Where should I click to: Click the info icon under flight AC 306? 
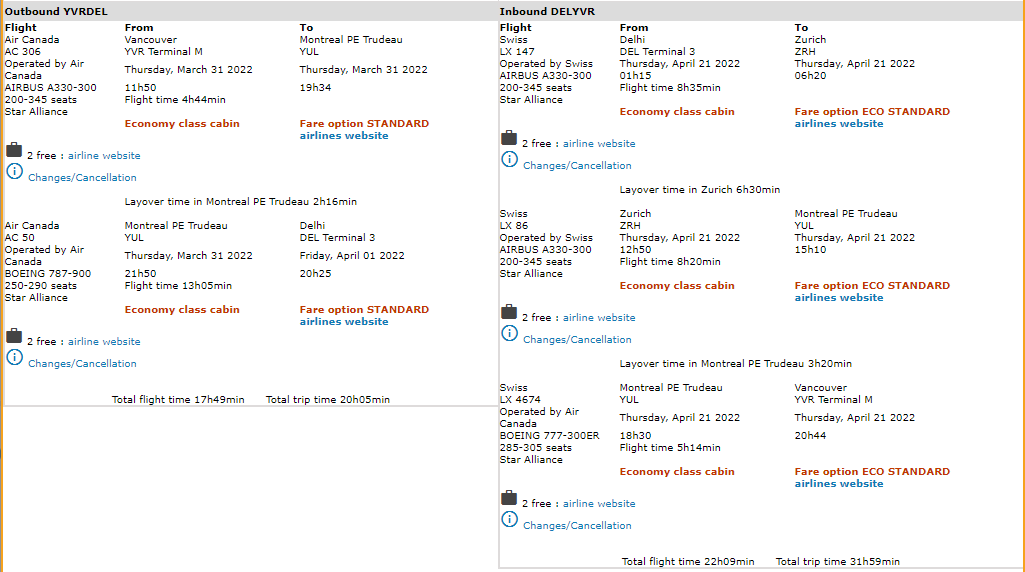coord(14,172)
